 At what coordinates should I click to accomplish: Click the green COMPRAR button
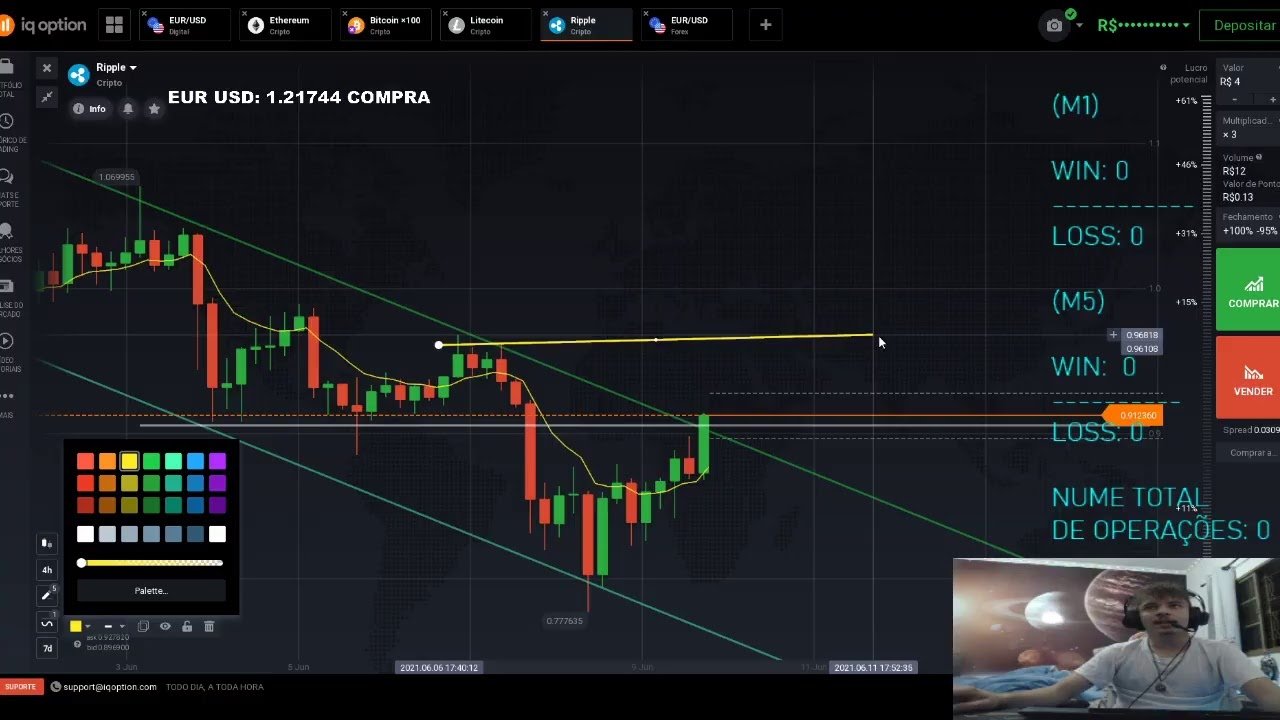pos(1248,289)
